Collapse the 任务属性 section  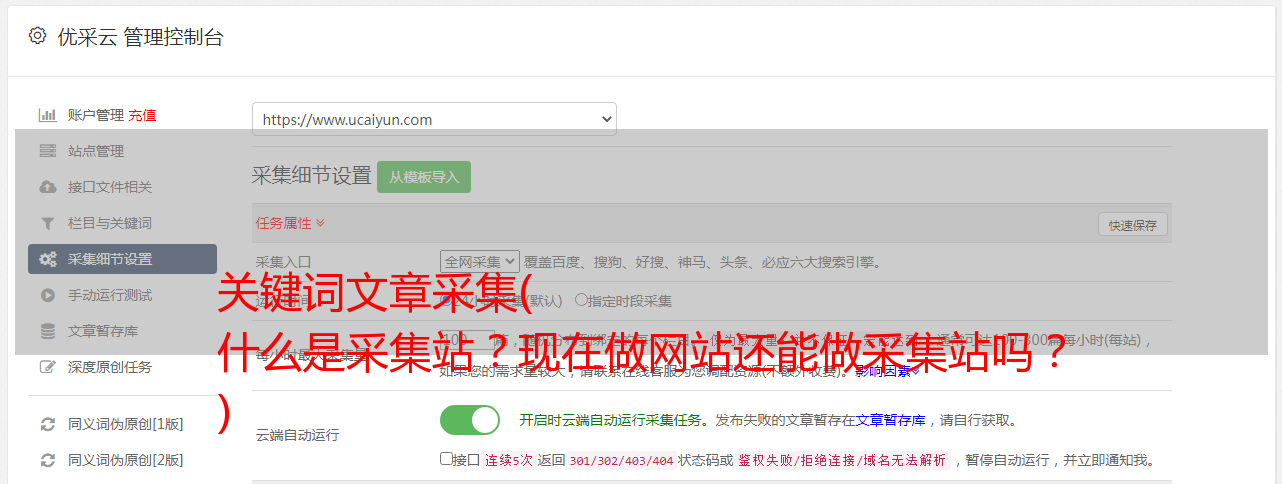(x=290, y=223)
